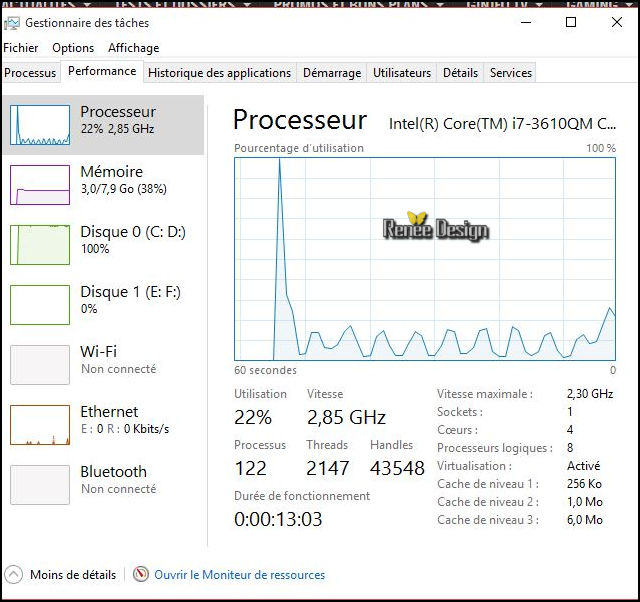Select the Mémoire mini graph thumbnail
The image size is (640, 602).
40,185
